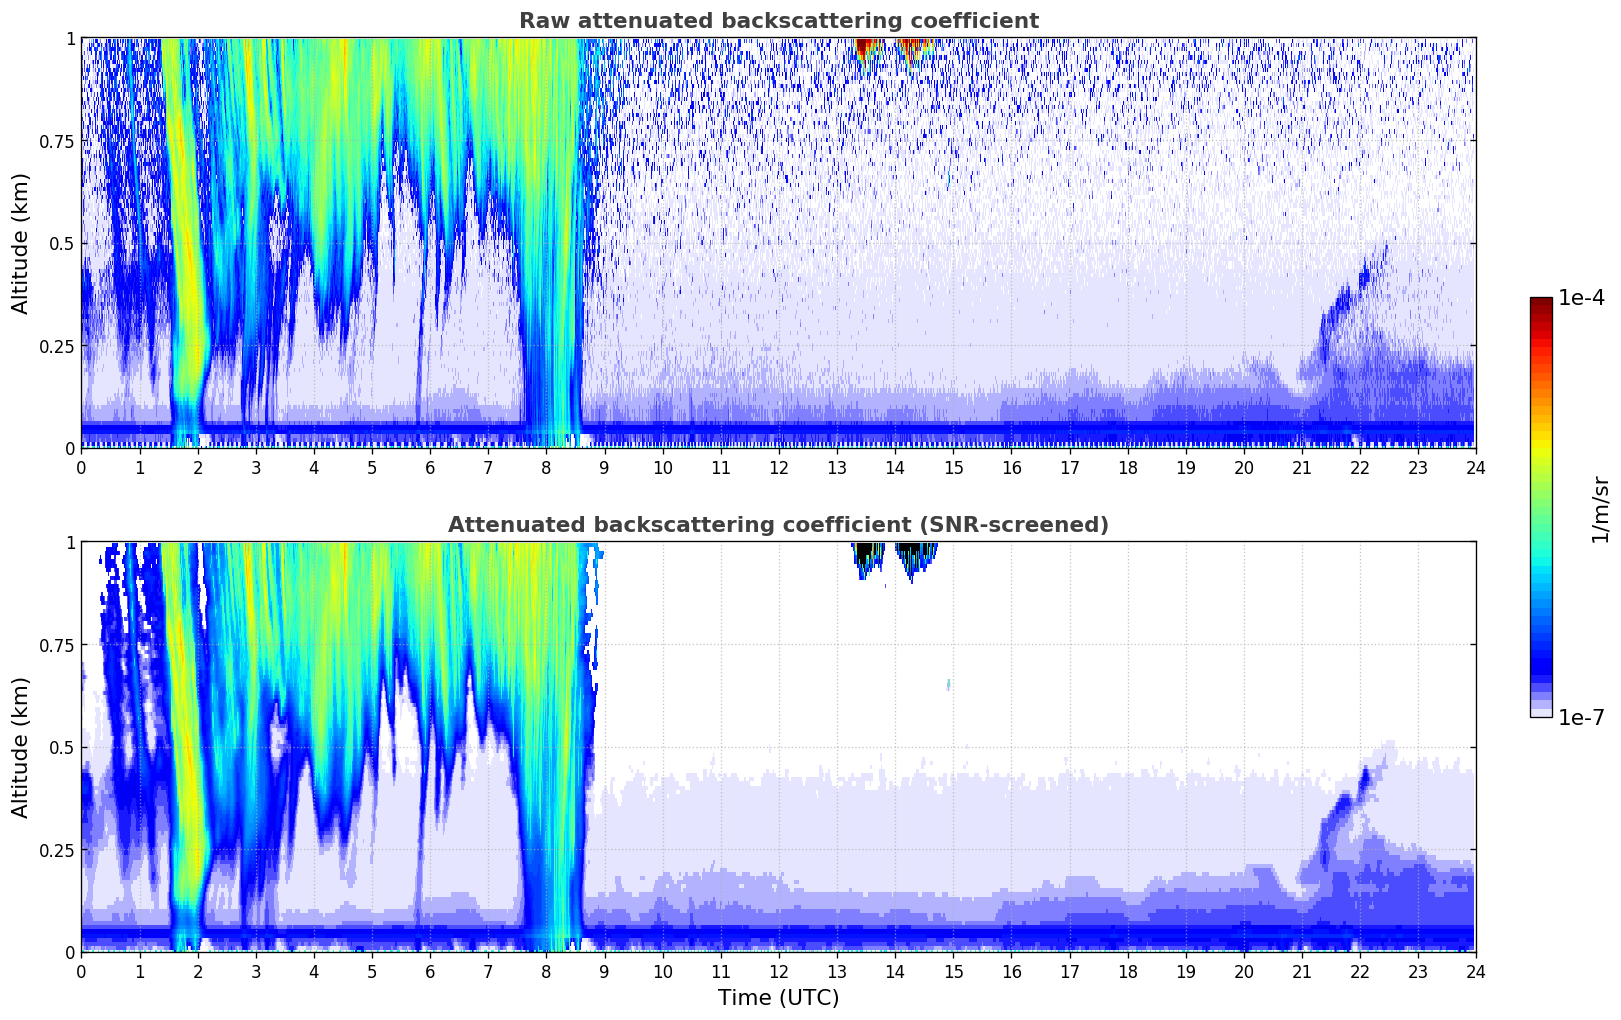
Task: Click time tick "15" under the raw plot
Action: pos(953,467)
